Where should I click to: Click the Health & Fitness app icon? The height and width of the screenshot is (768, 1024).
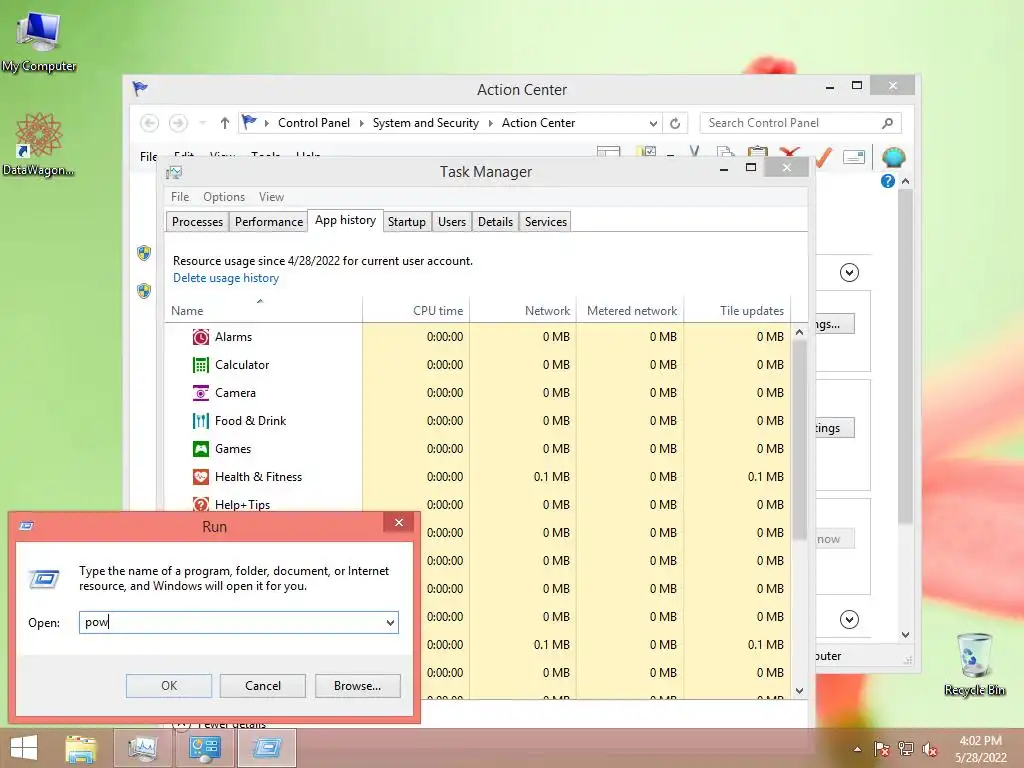tap(200, 477)
